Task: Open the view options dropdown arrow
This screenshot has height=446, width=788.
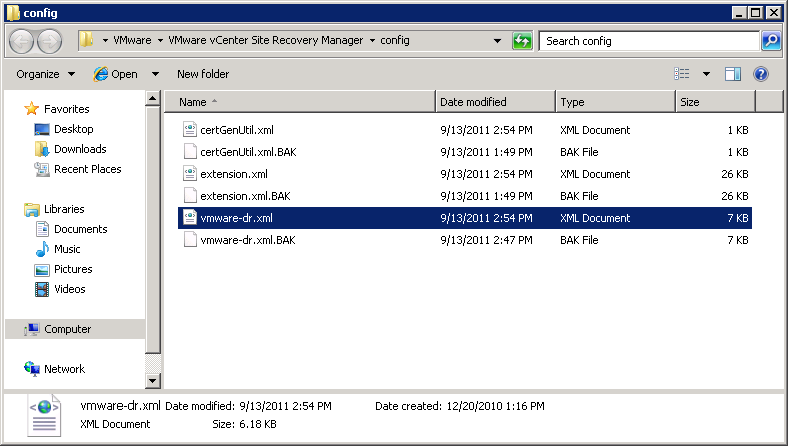Action: pyautogui.click(x=706, y=74)
